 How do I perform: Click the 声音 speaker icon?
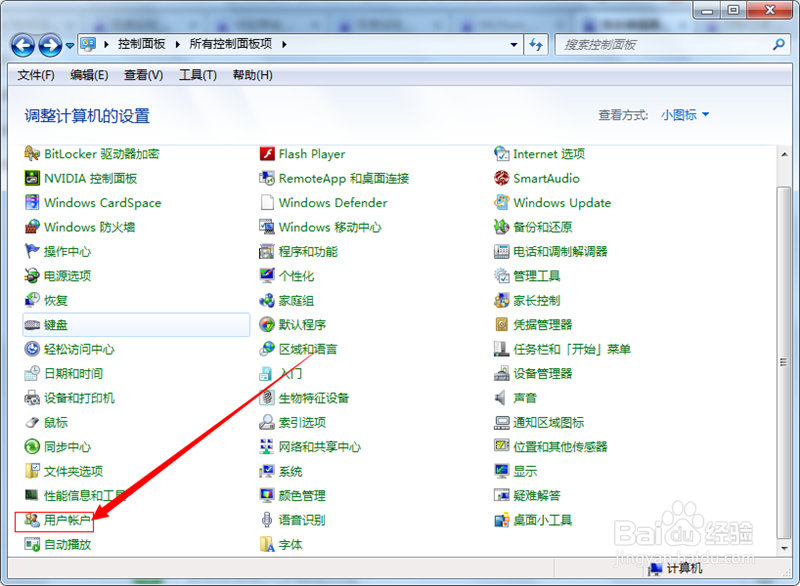click(x=502, y=398)
